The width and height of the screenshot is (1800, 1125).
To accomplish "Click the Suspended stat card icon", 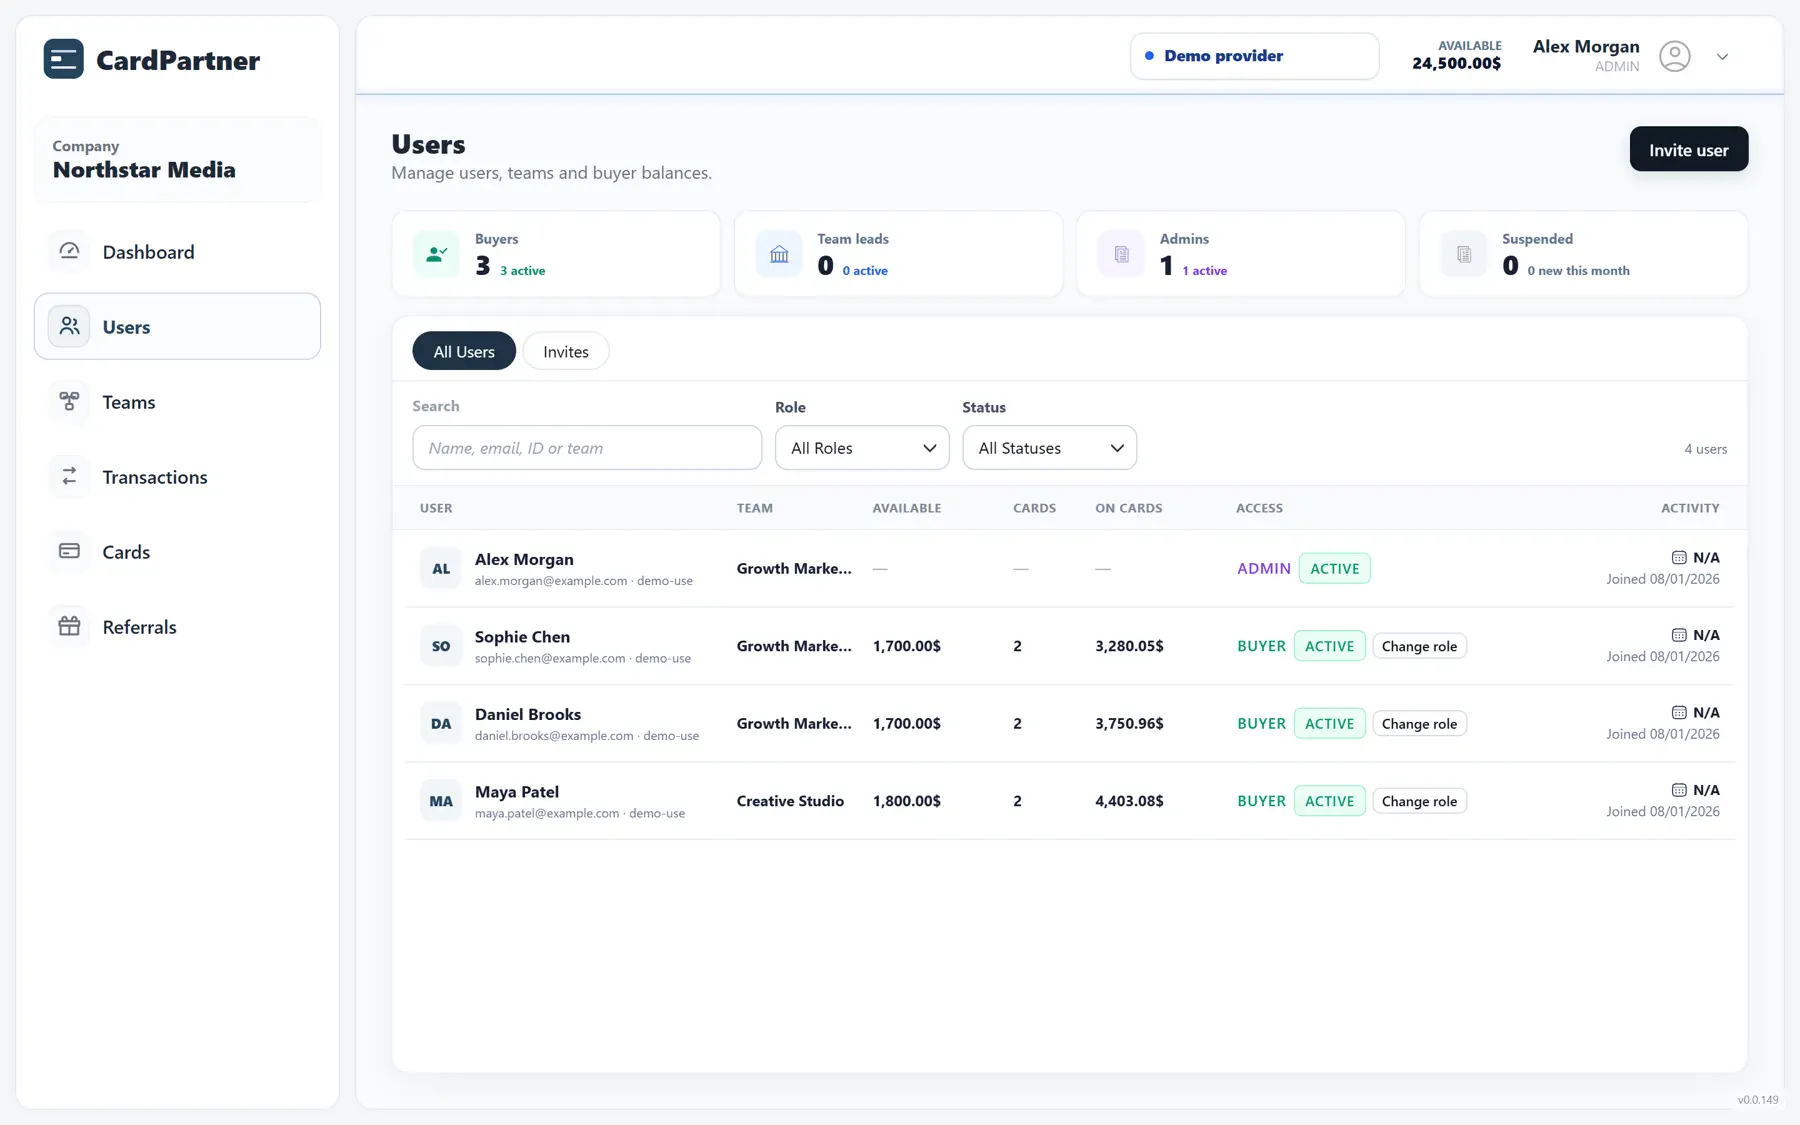I will (1464, 254).
